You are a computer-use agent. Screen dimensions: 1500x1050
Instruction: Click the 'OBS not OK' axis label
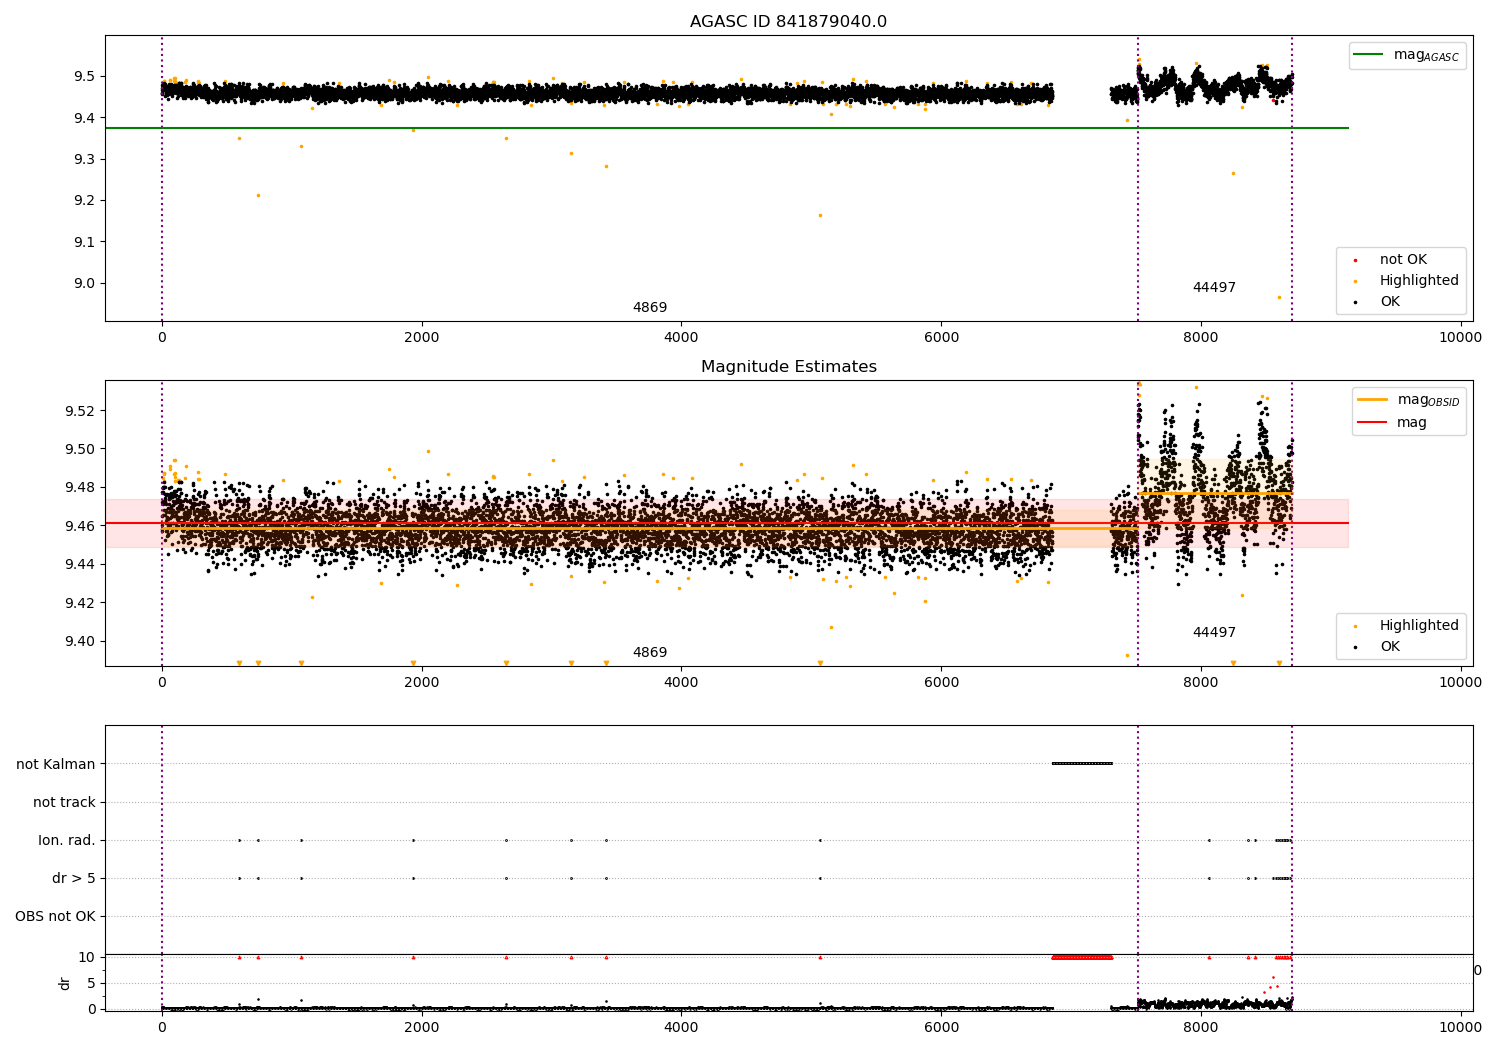pos(55,916)
